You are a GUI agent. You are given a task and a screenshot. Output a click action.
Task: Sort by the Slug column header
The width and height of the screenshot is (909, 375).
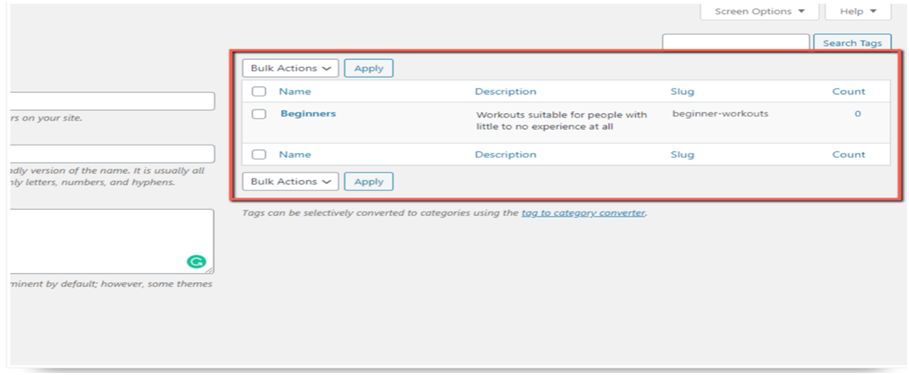(x=682, y=92)
